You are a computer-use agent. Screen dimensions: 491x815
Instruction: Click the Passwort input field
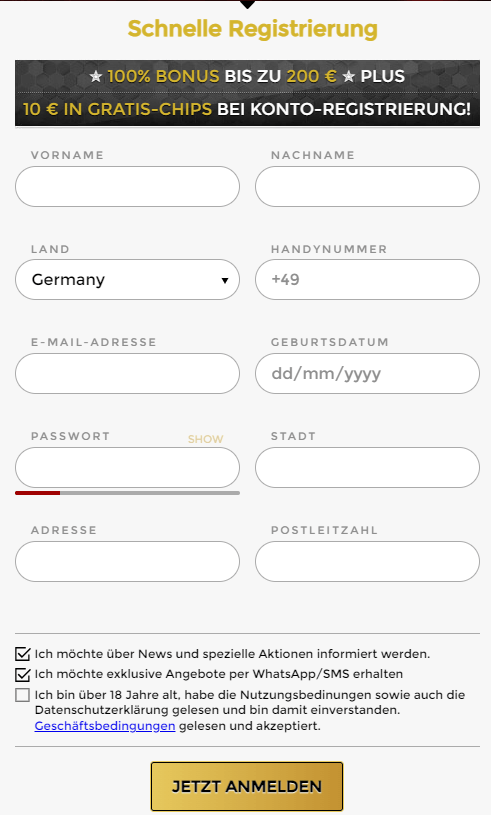pos(127,467)
